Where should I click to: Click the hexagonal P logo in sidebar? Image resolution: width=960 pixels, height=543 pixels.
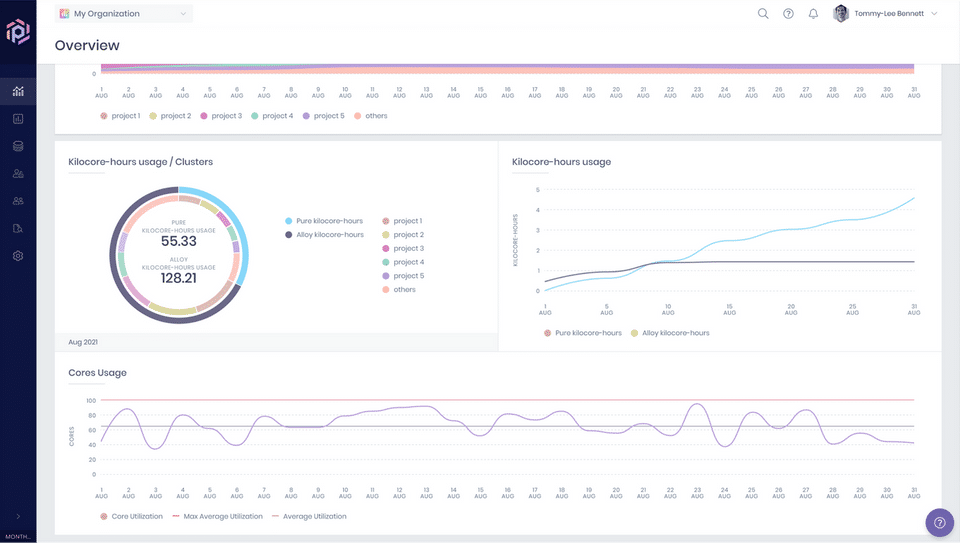(x=18, y=31)
